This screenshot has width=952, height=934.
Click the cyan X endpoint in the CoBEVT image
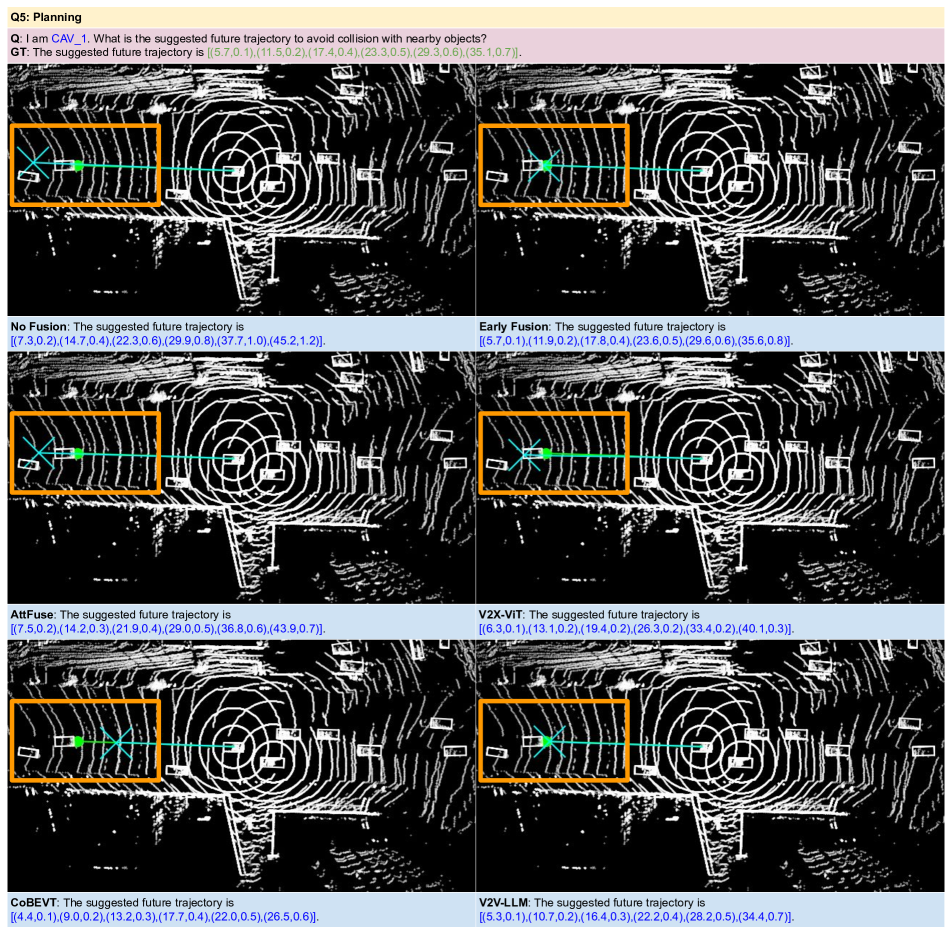tap(116, 742)
